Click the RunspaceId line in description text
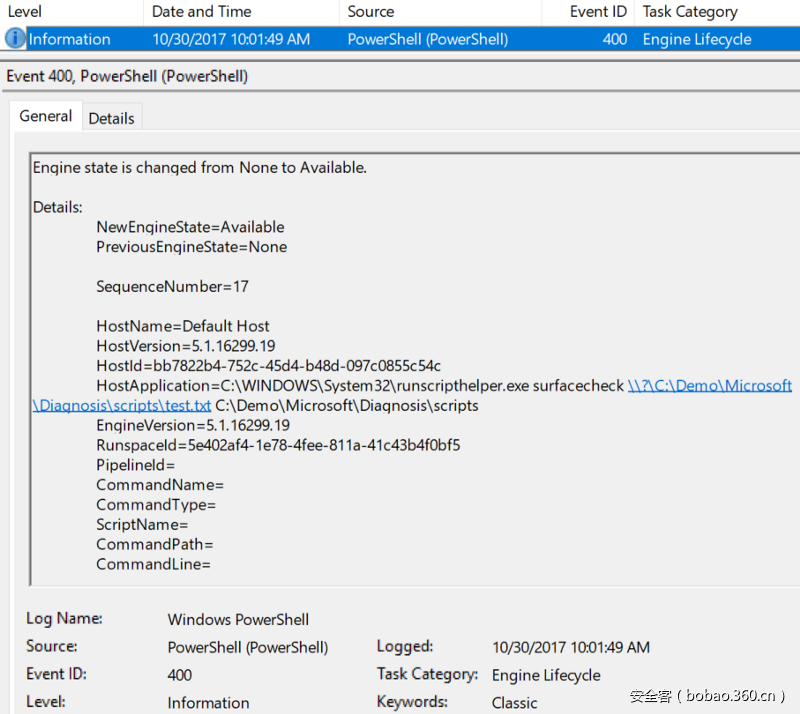Viewport: 800px width, 714px height. [278, 445]
